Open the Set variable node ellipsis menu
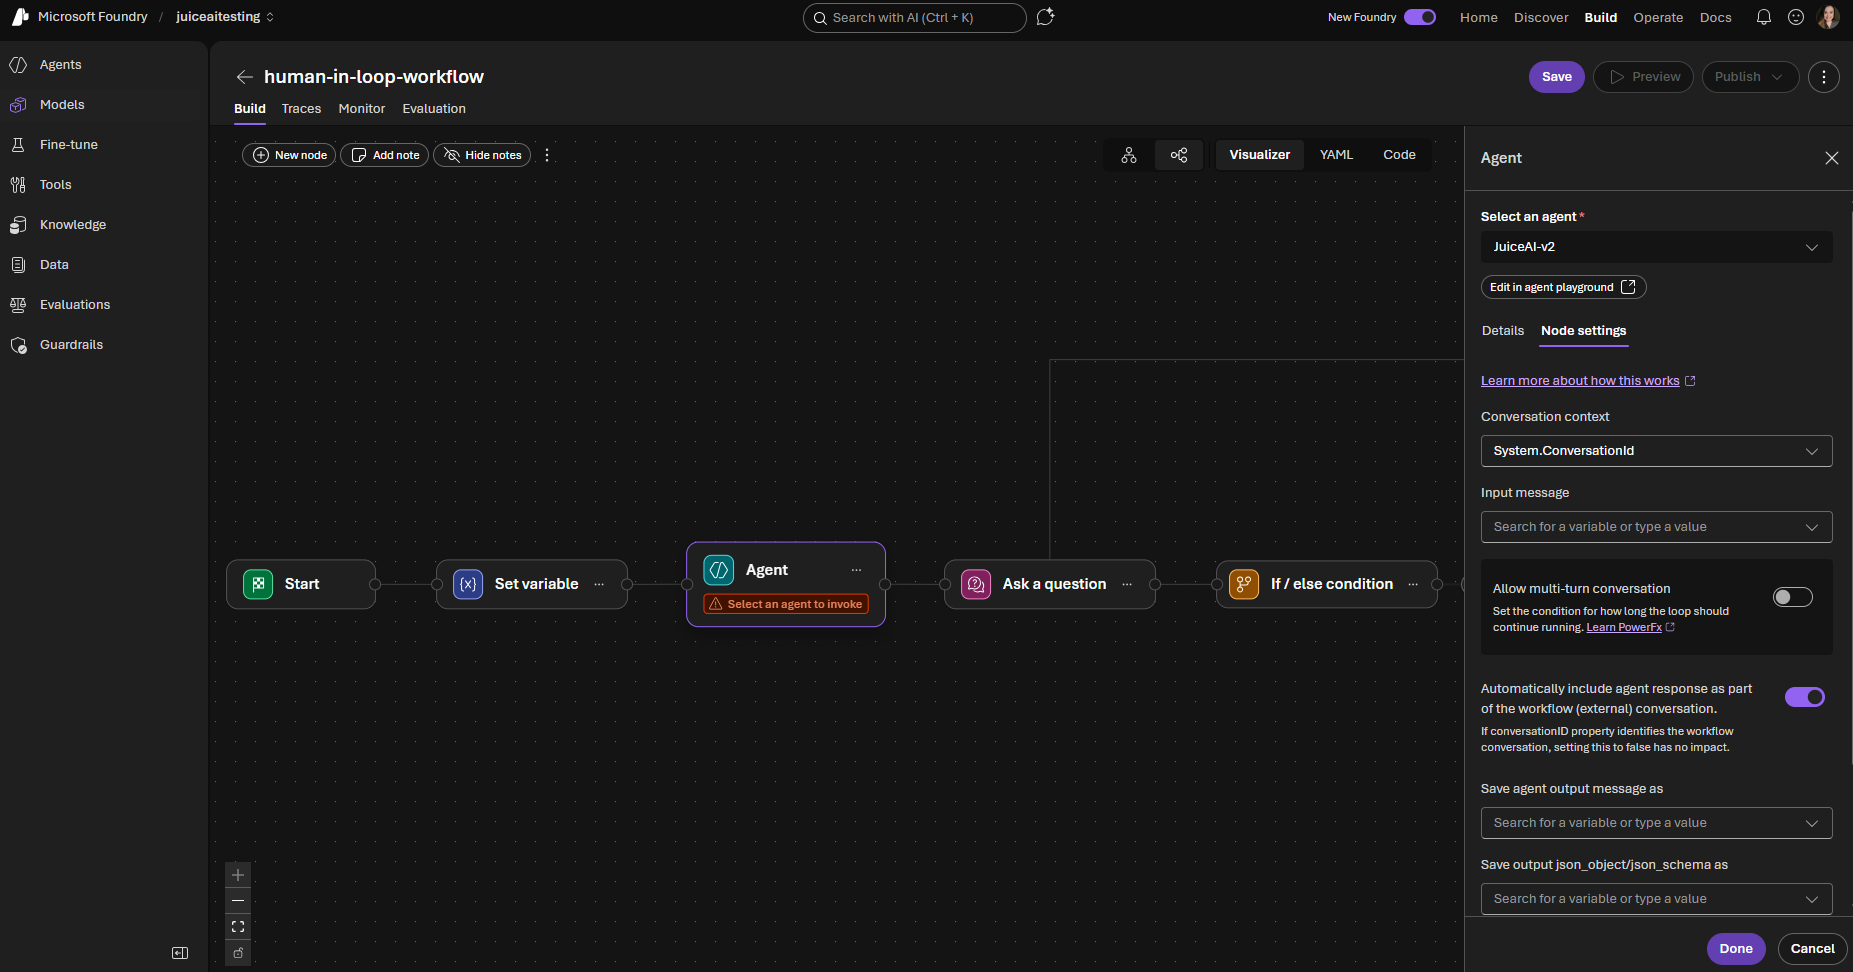The height and width of the screenshot is (972, 1853). [599, 584]
